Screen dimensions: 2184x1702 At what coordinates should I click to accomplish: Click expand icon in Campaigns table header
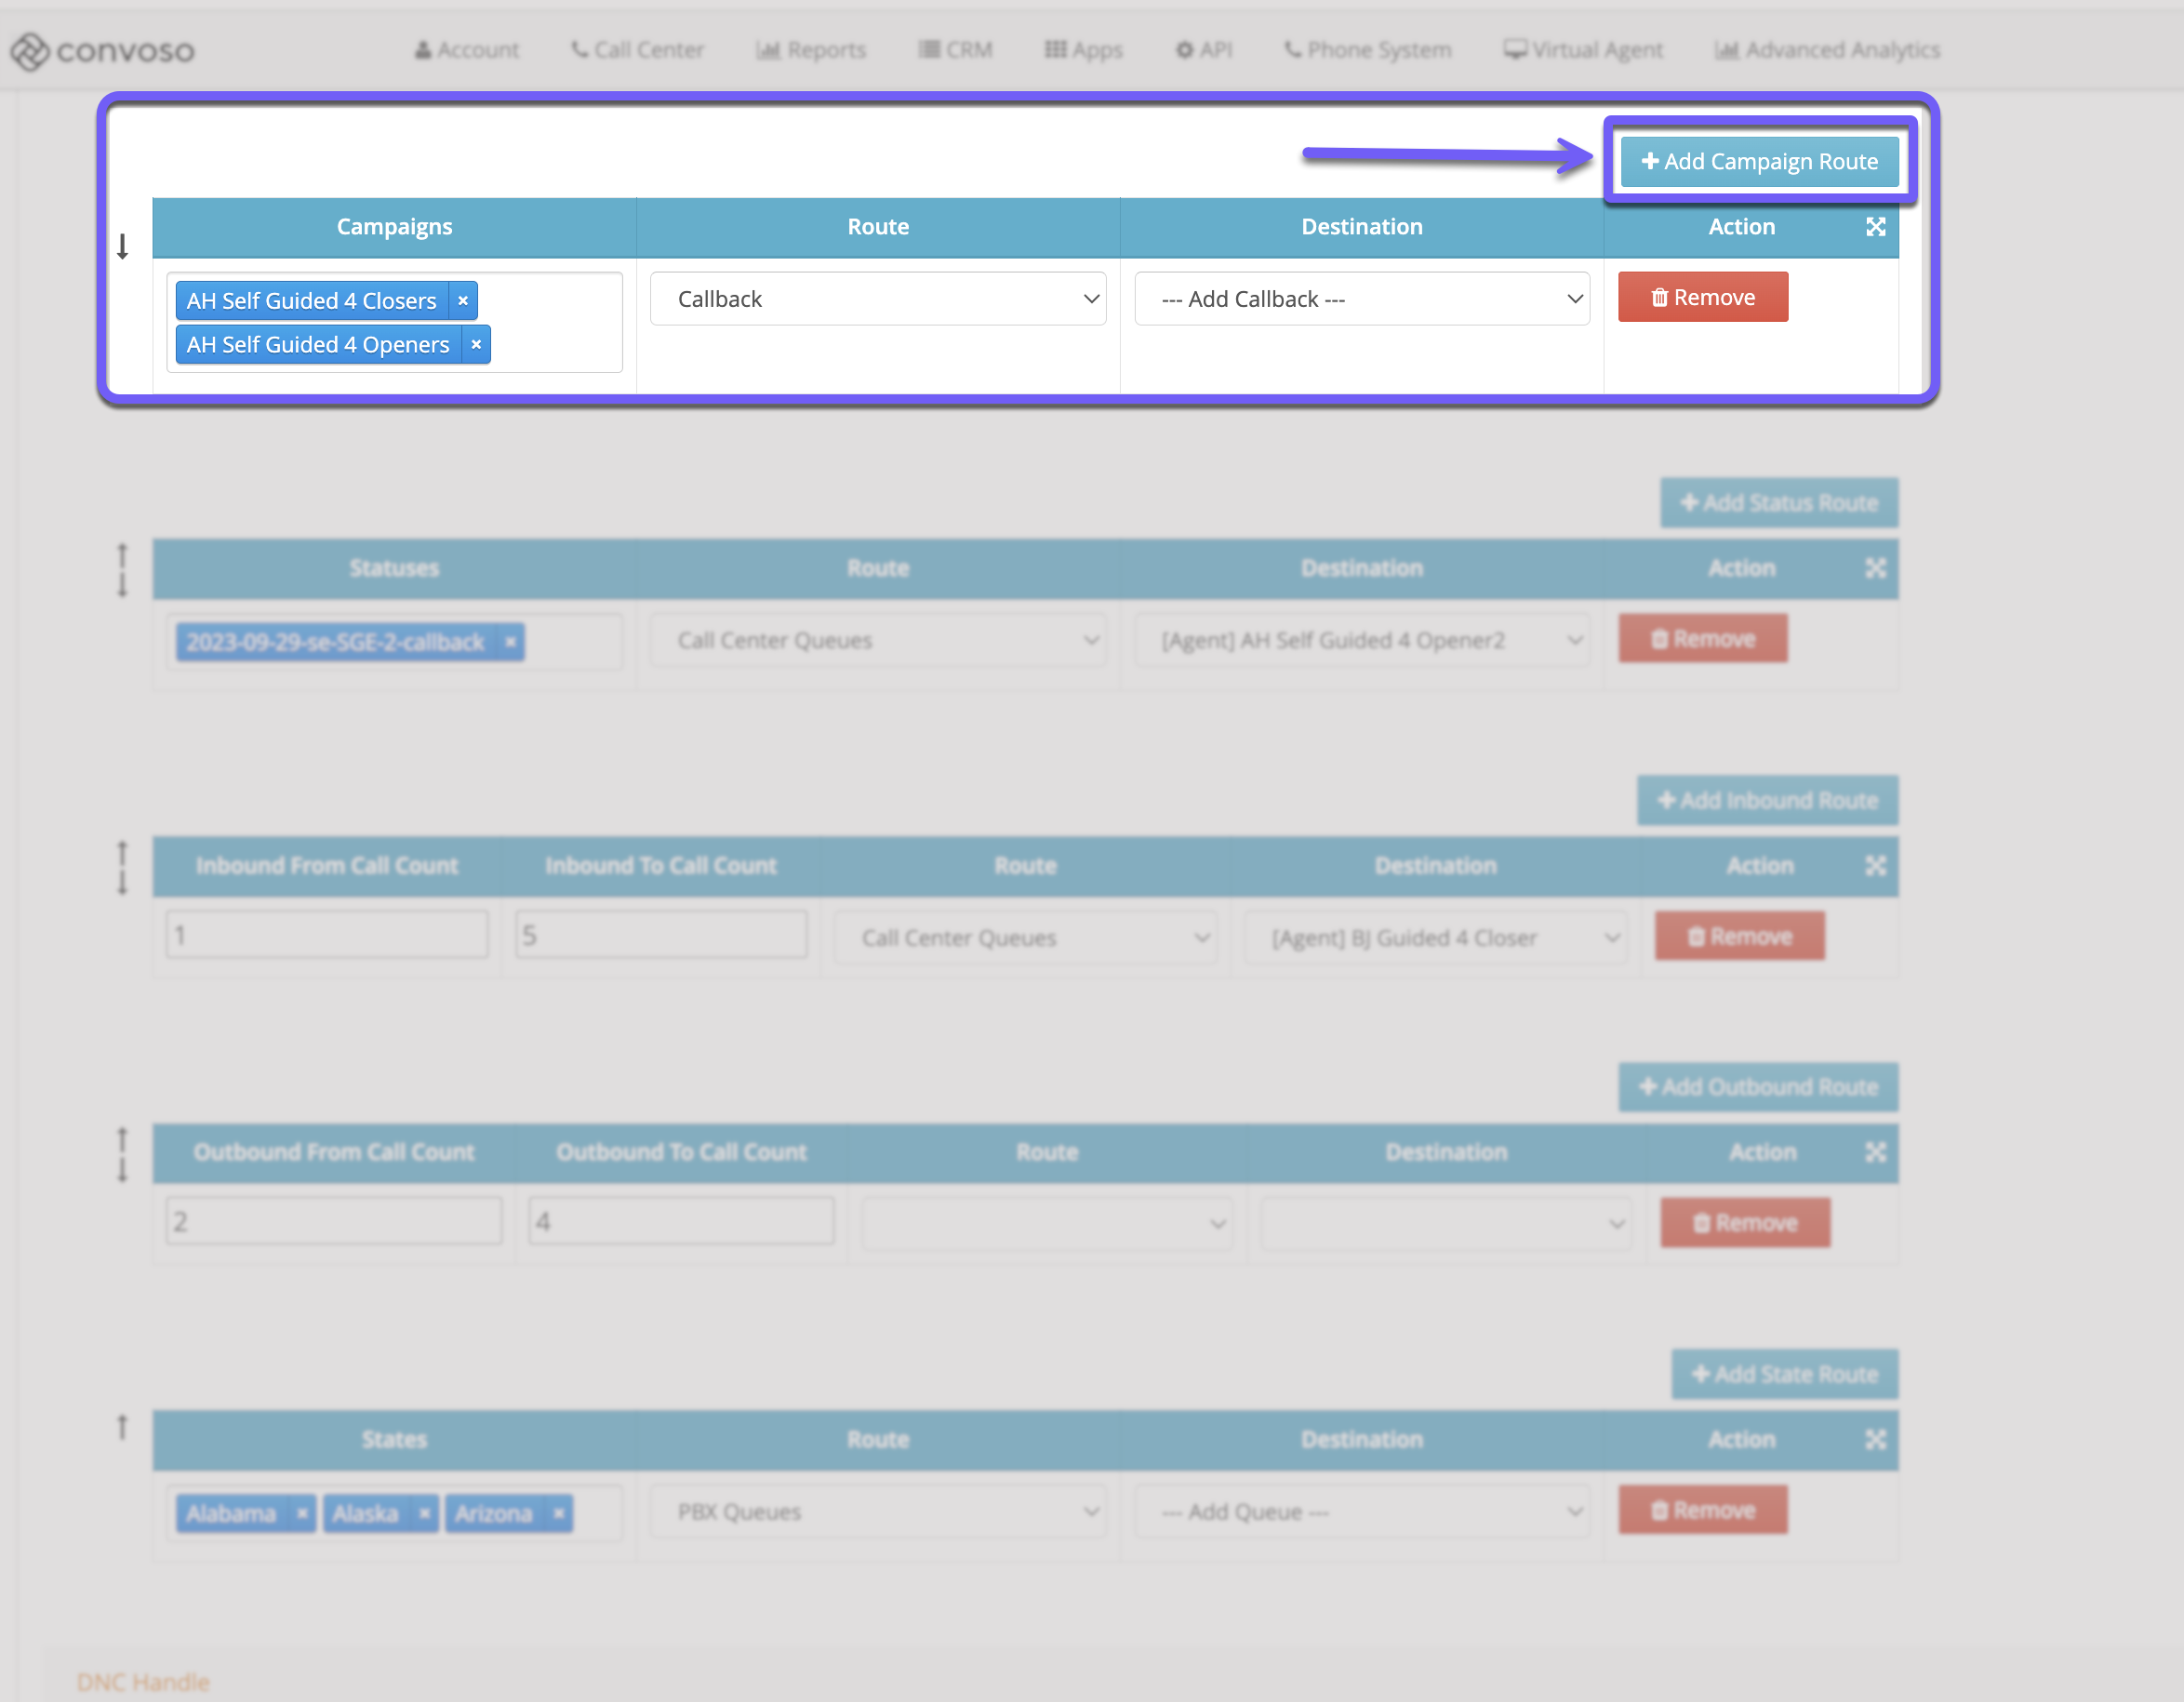pos(1875,227)
